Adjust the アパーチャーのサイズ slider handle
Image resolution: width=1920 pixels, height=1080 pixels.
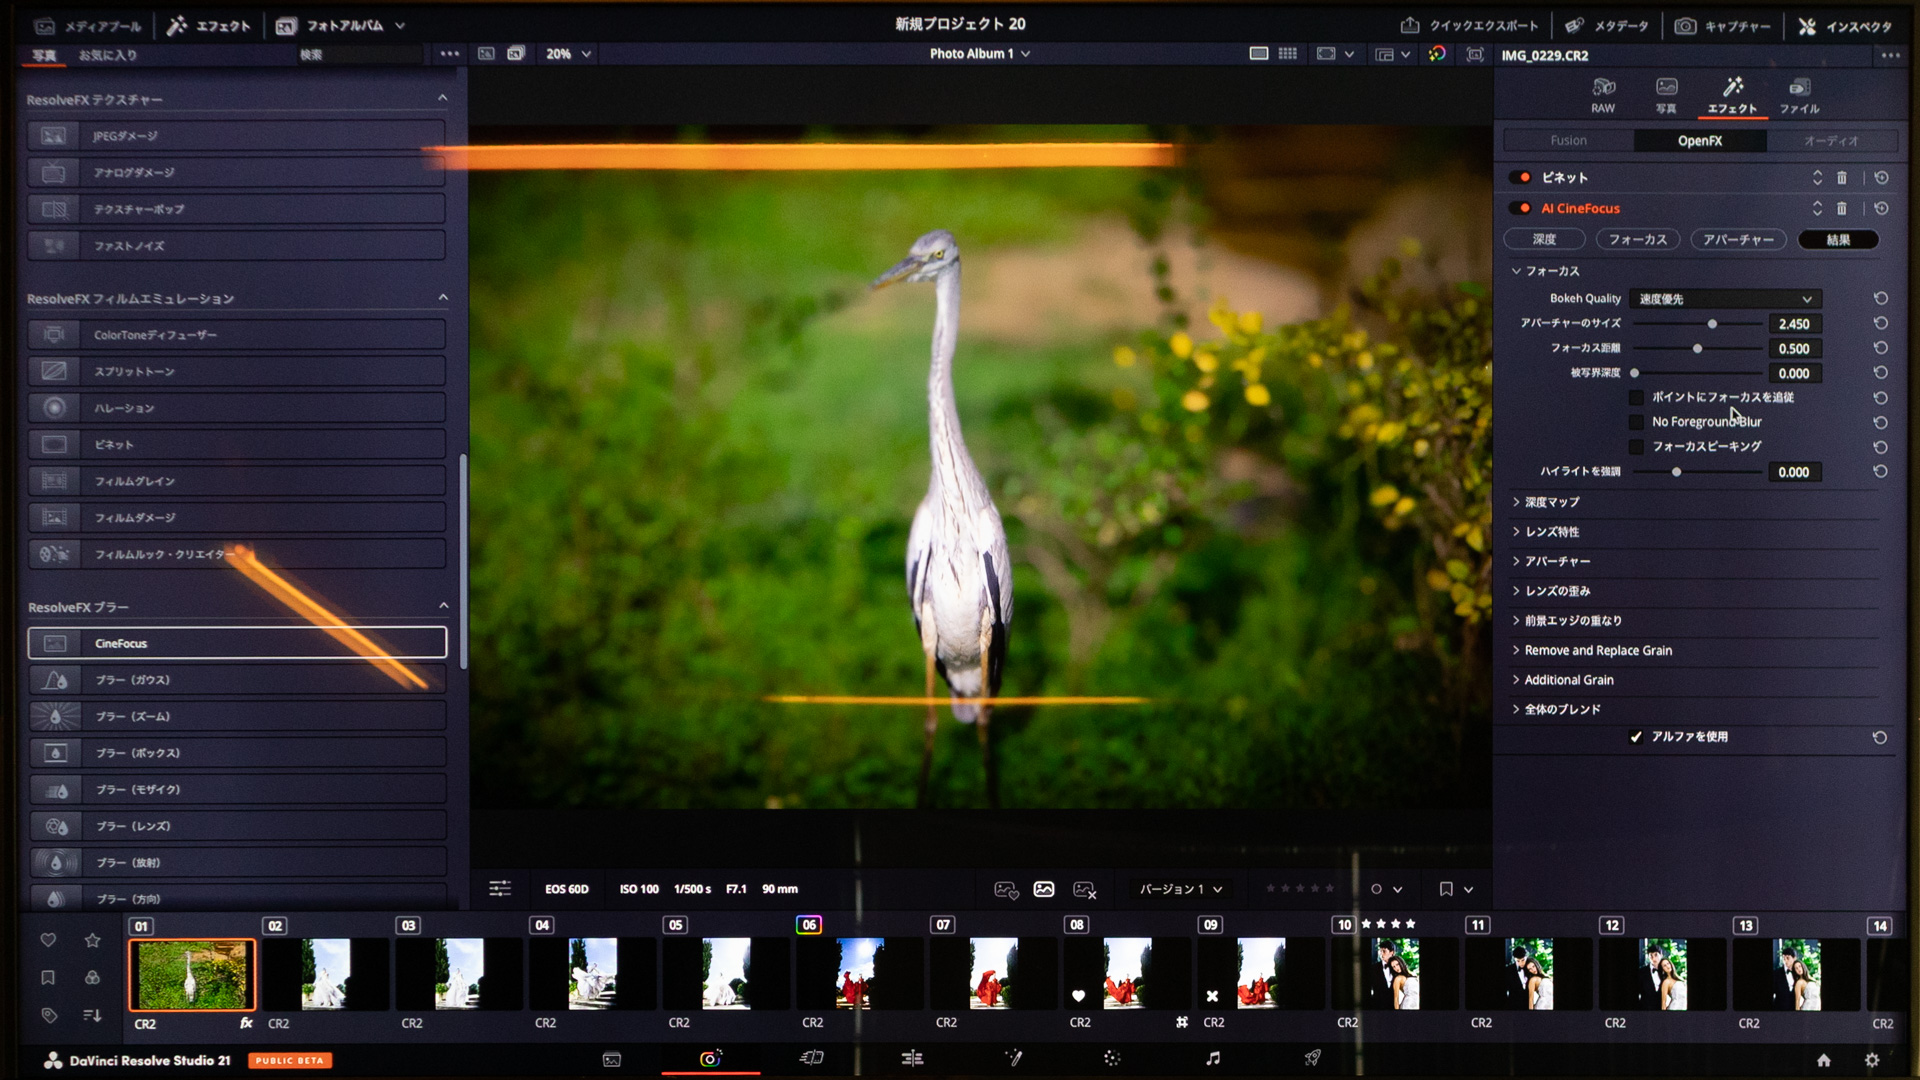[1712, 324]
